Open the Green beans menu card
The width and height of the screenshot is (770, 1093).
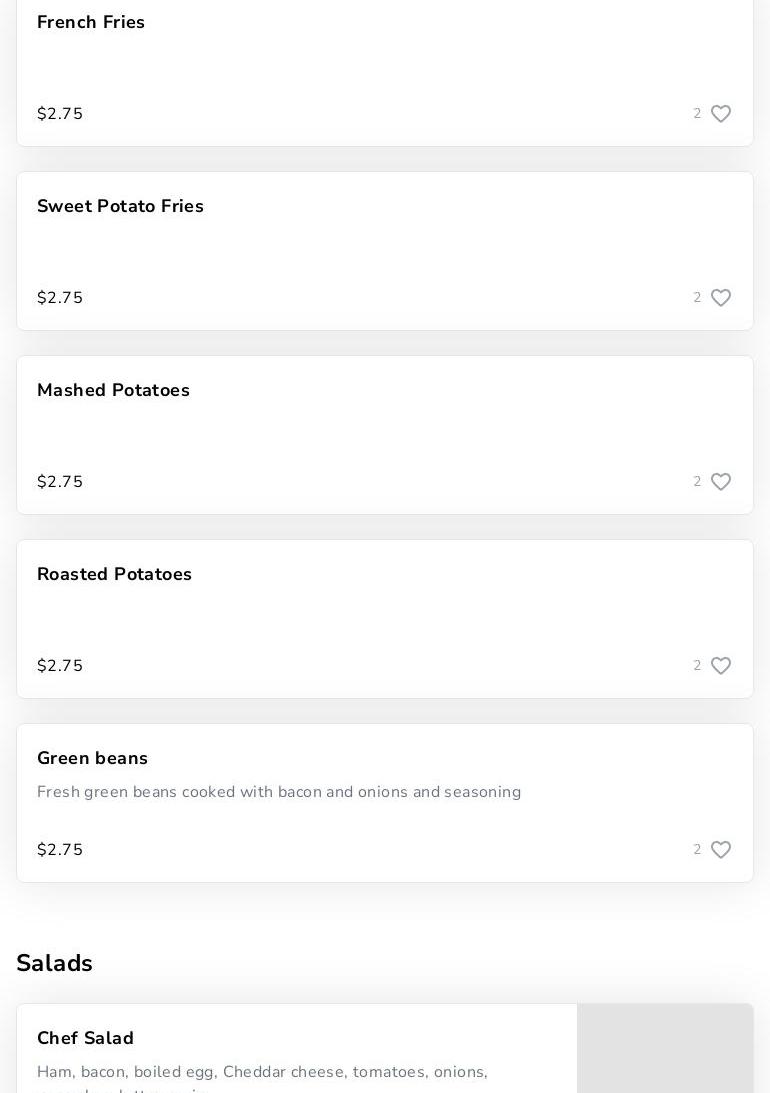tap(92, 758)
